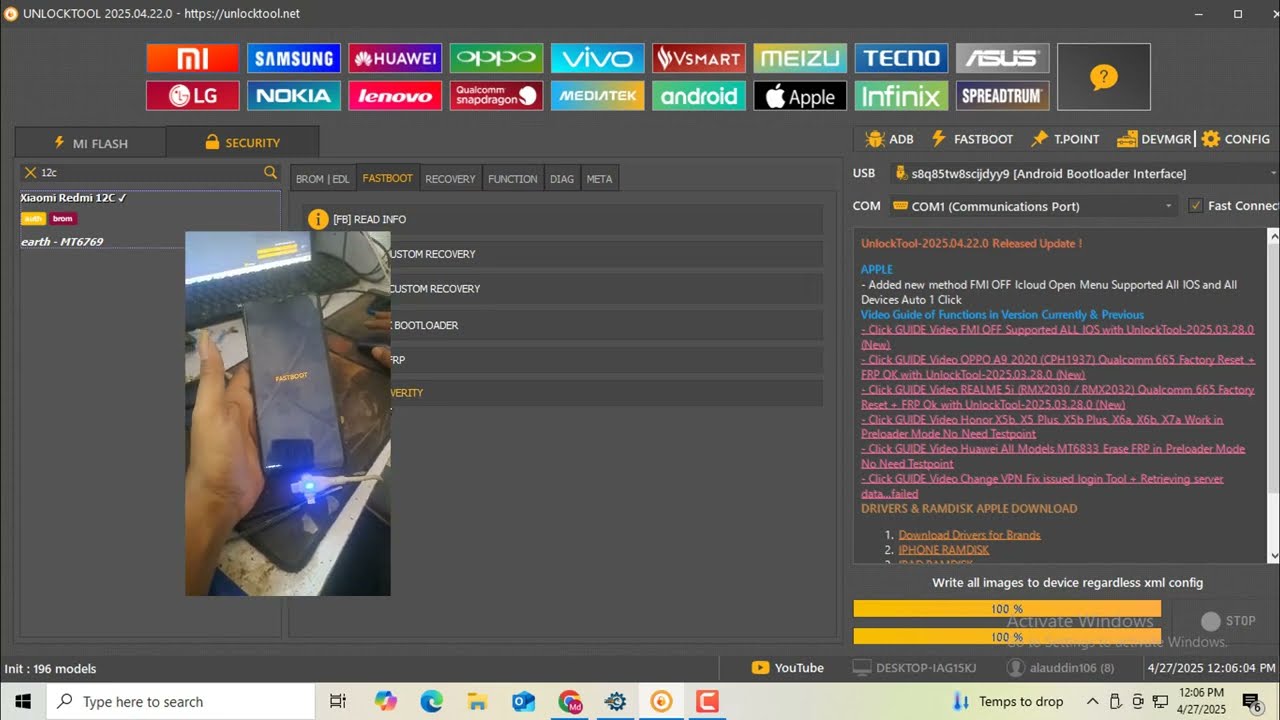The height and width of the screenshot is (720, 1280).
Task: Select the LG brand logo
Action: tap(192, 96)
